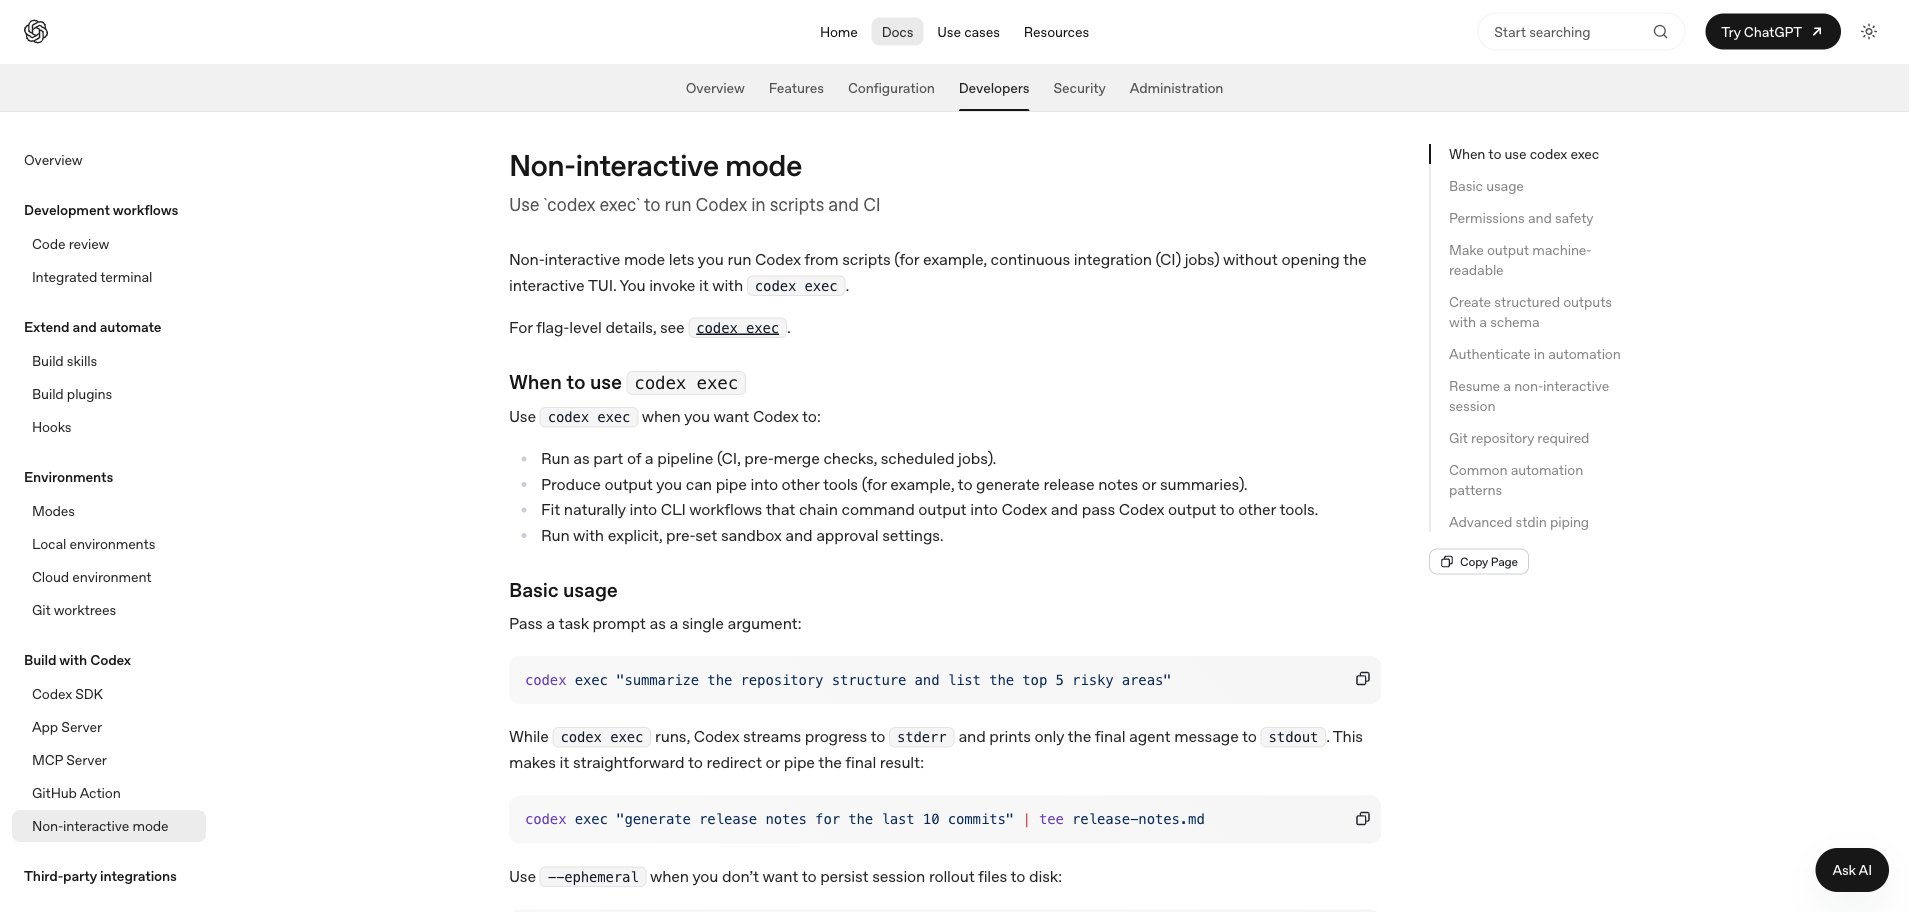
Task: Click the Extend and automate sidebar heading
Action: click(x=92, y=327)
